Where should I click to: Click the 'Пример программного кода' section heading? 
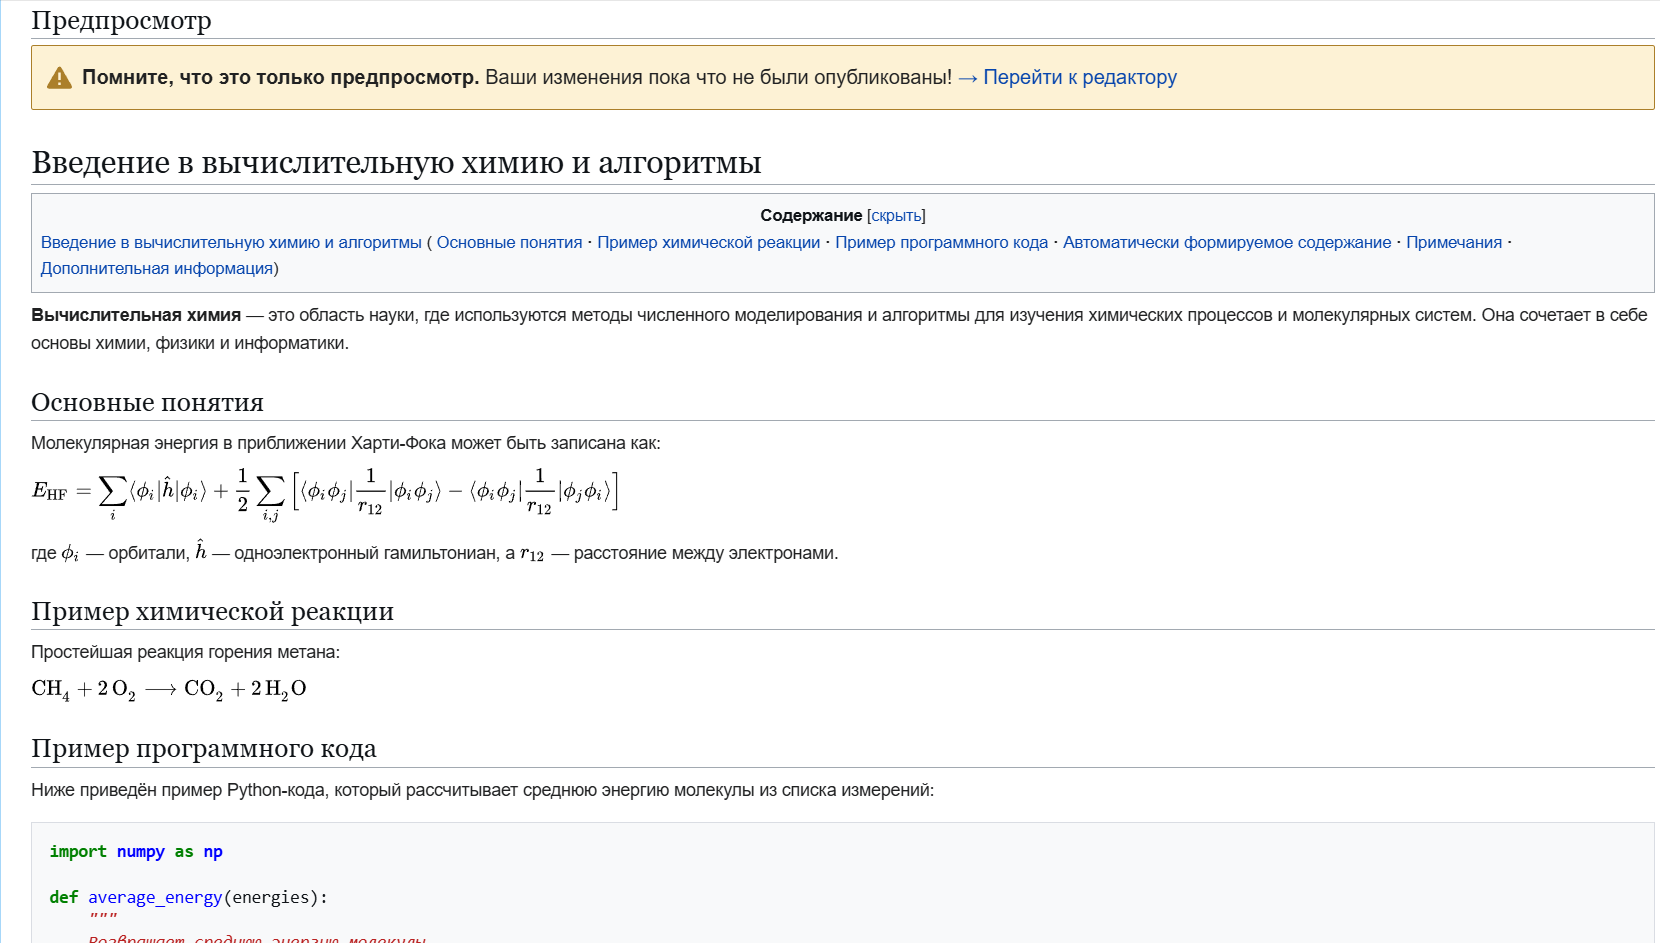point(203,748)
